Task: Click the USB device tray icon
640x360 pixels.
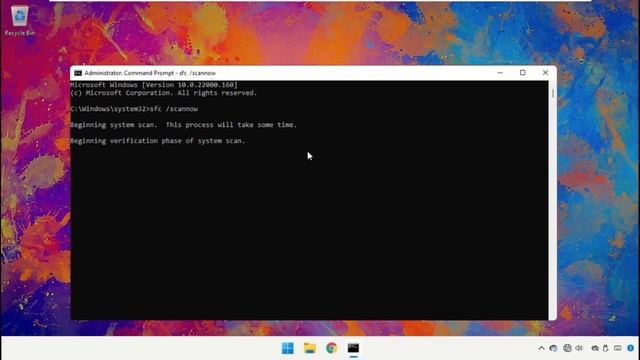Action: point(606,348)
